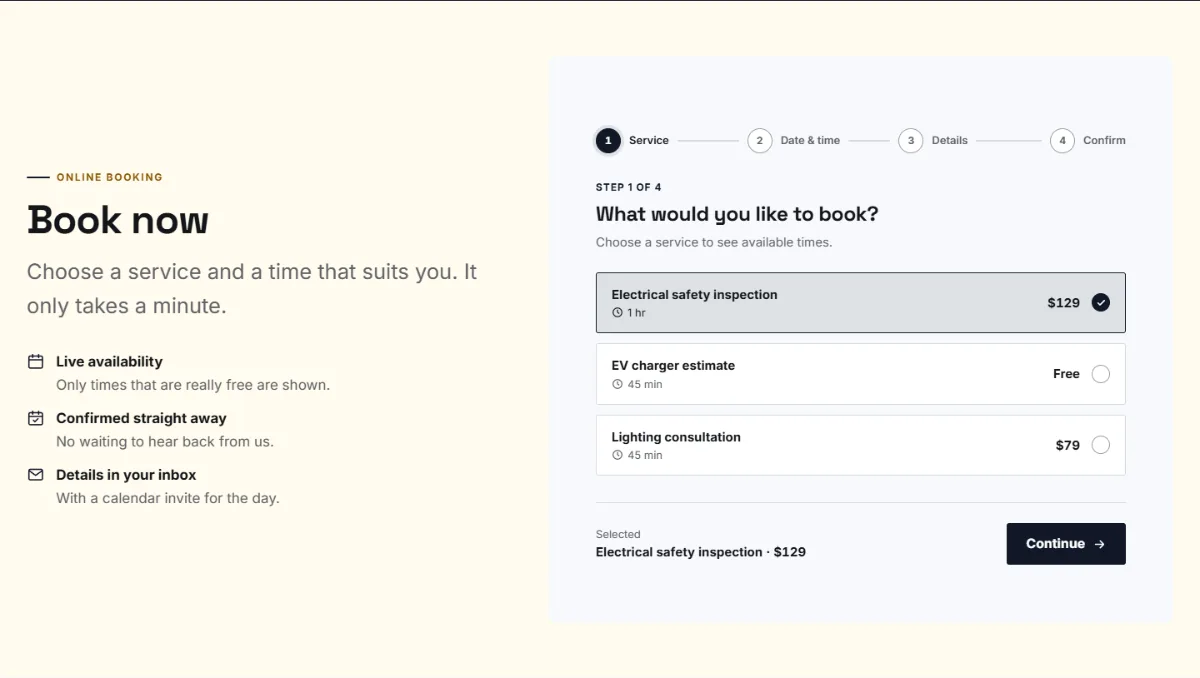The image size is (1200, 678).
Task: Click the Free price label
Action: coord(1066,374)
